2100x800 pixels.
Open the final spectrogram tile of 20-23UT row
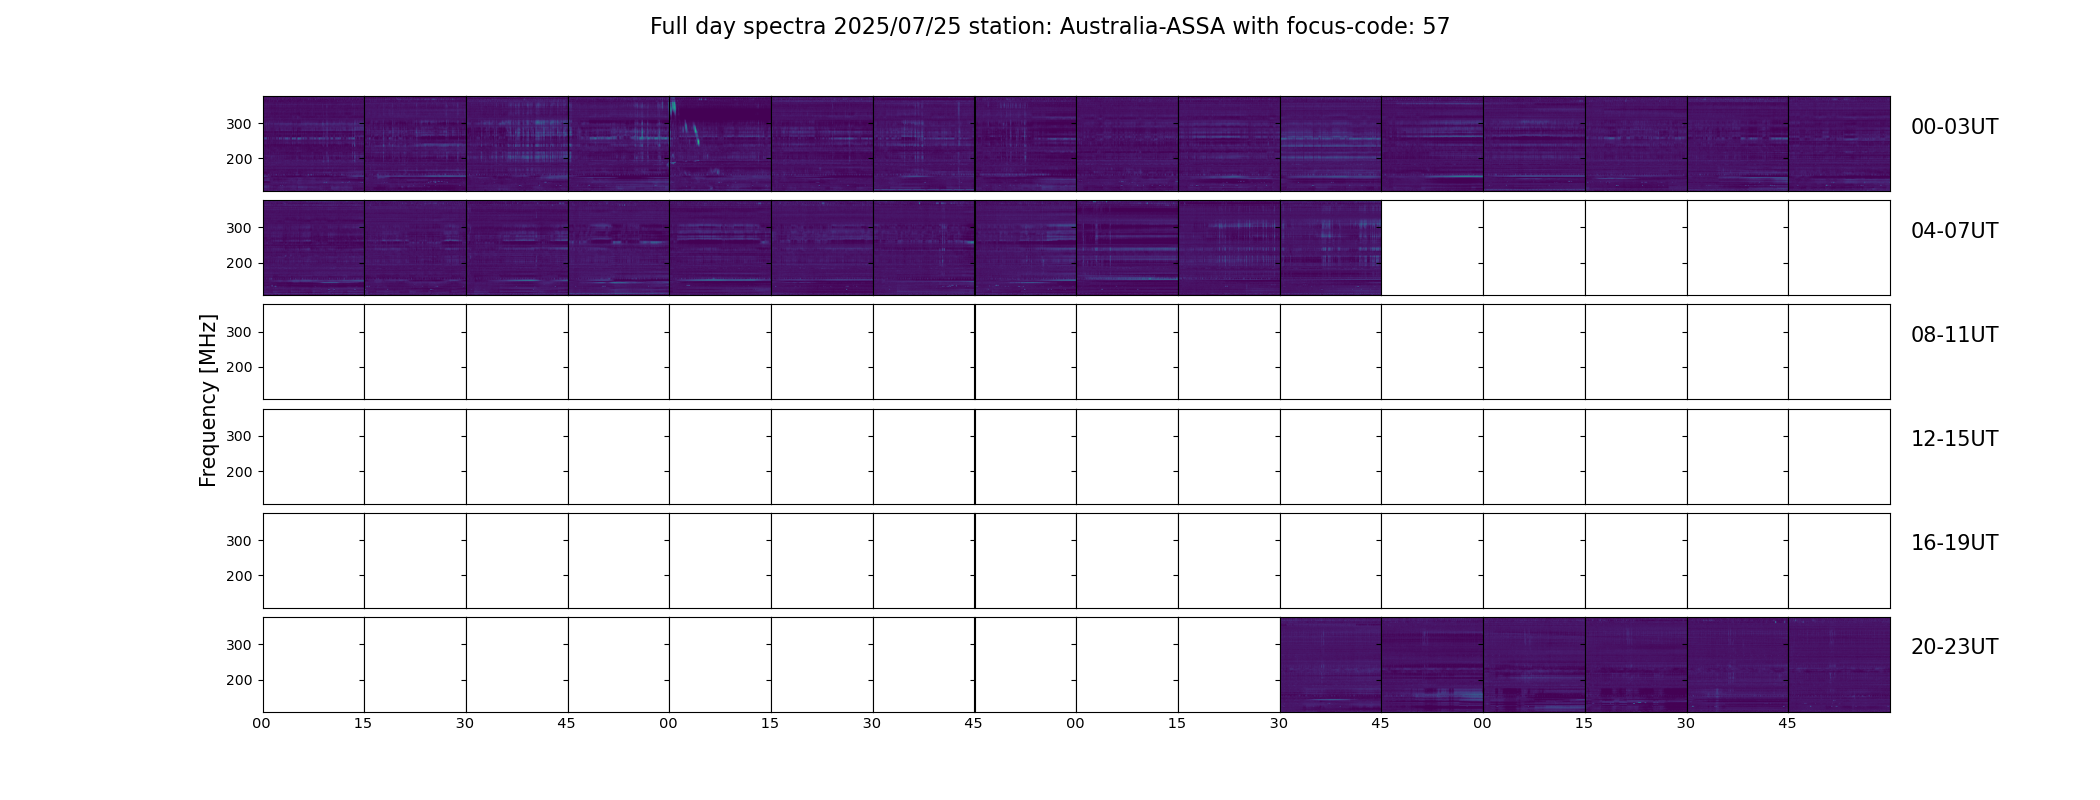click(1839, 665)
